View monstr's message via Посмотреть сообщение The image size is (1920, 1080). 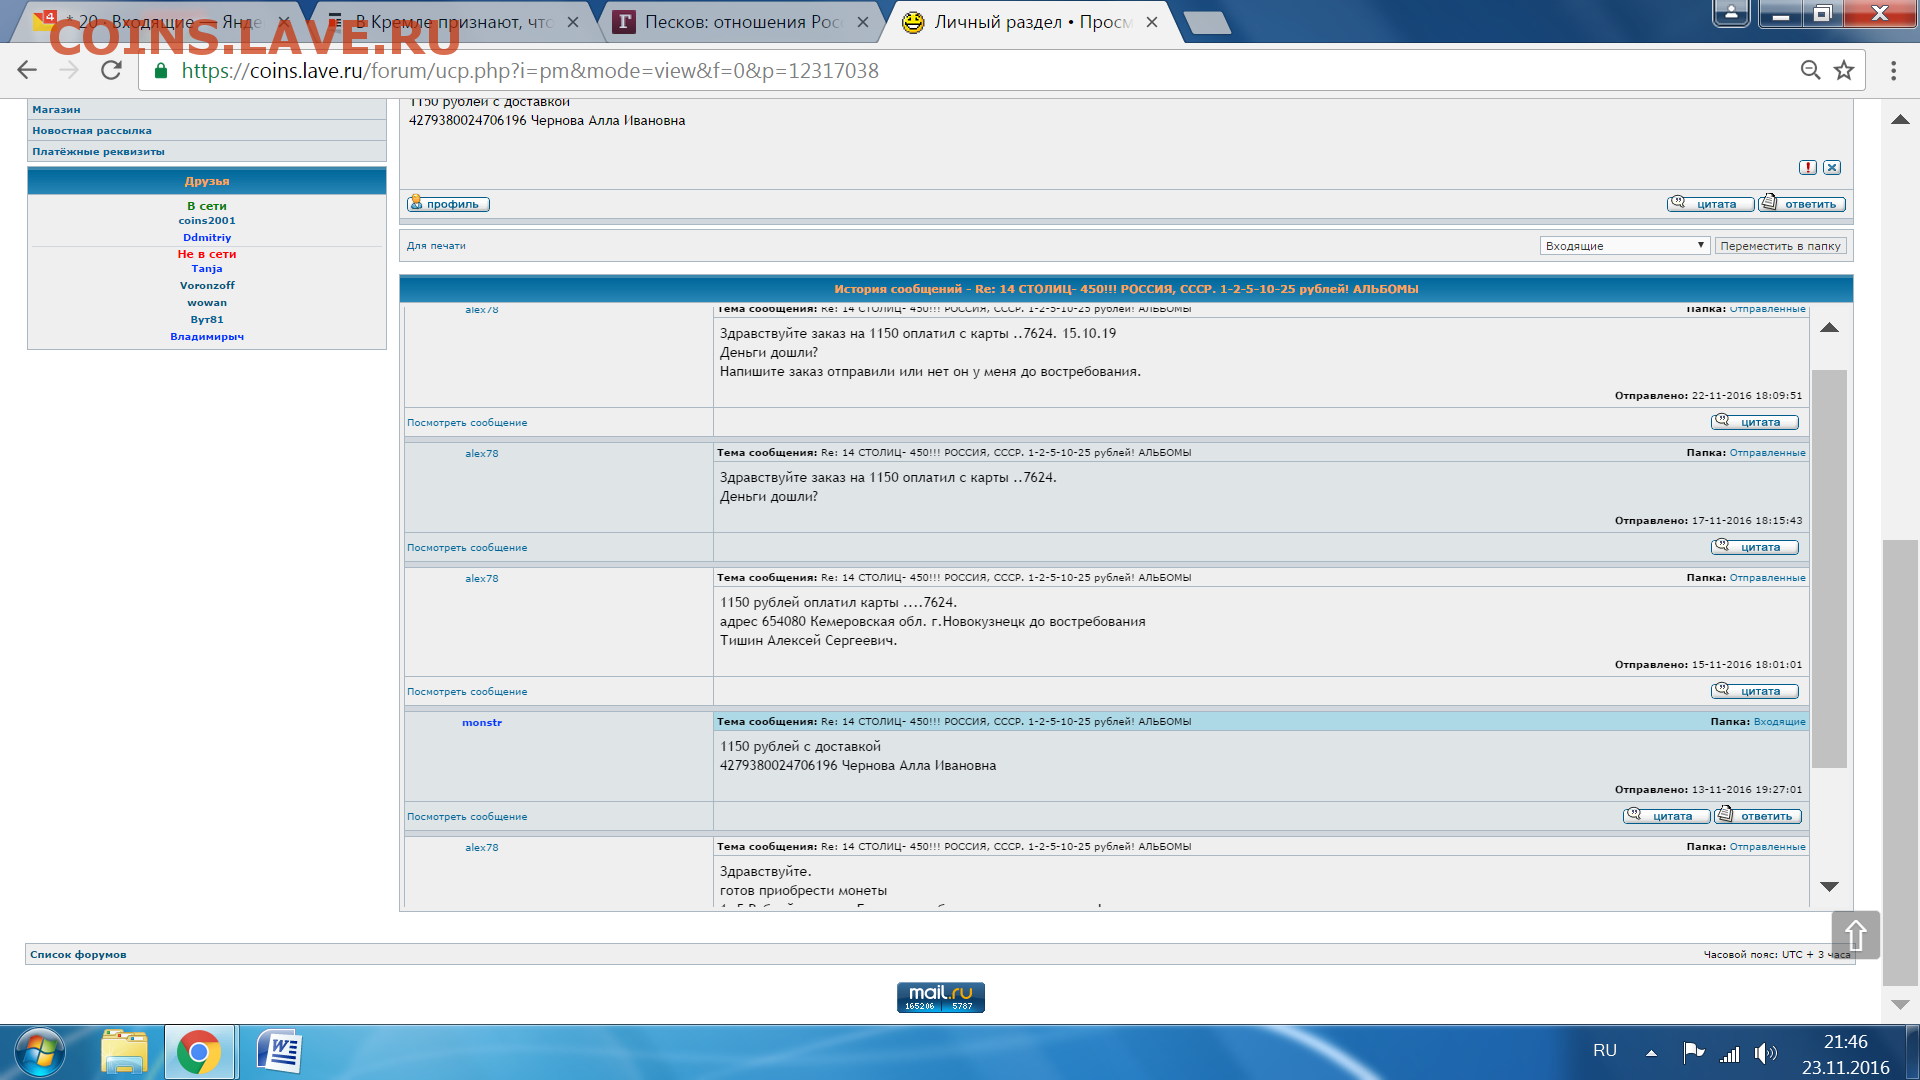point(467,816)
